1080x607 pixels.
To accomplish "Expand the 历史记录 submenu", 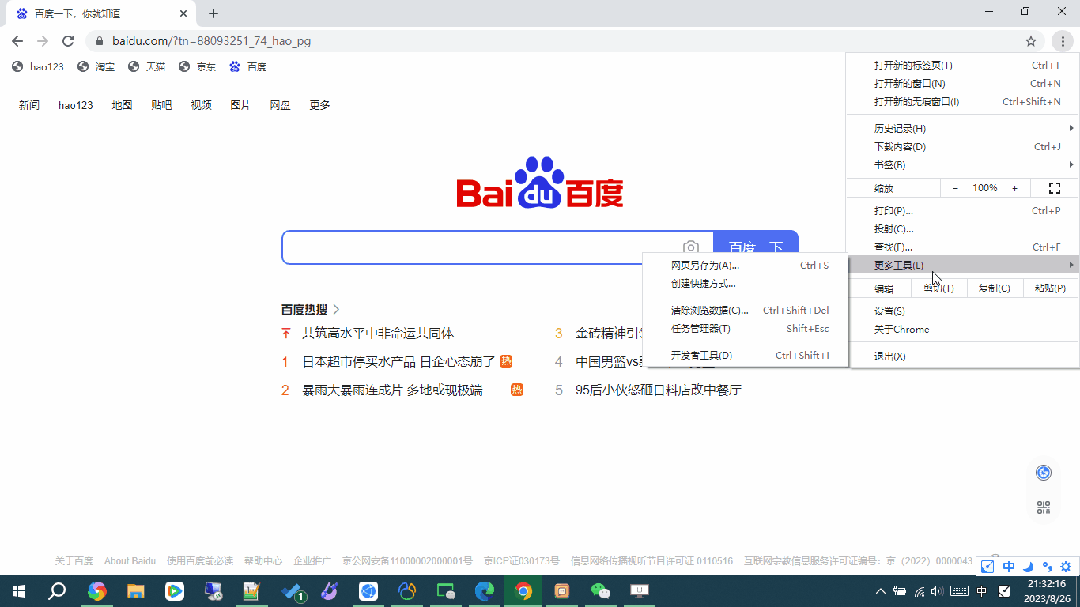I will point(964,129).
